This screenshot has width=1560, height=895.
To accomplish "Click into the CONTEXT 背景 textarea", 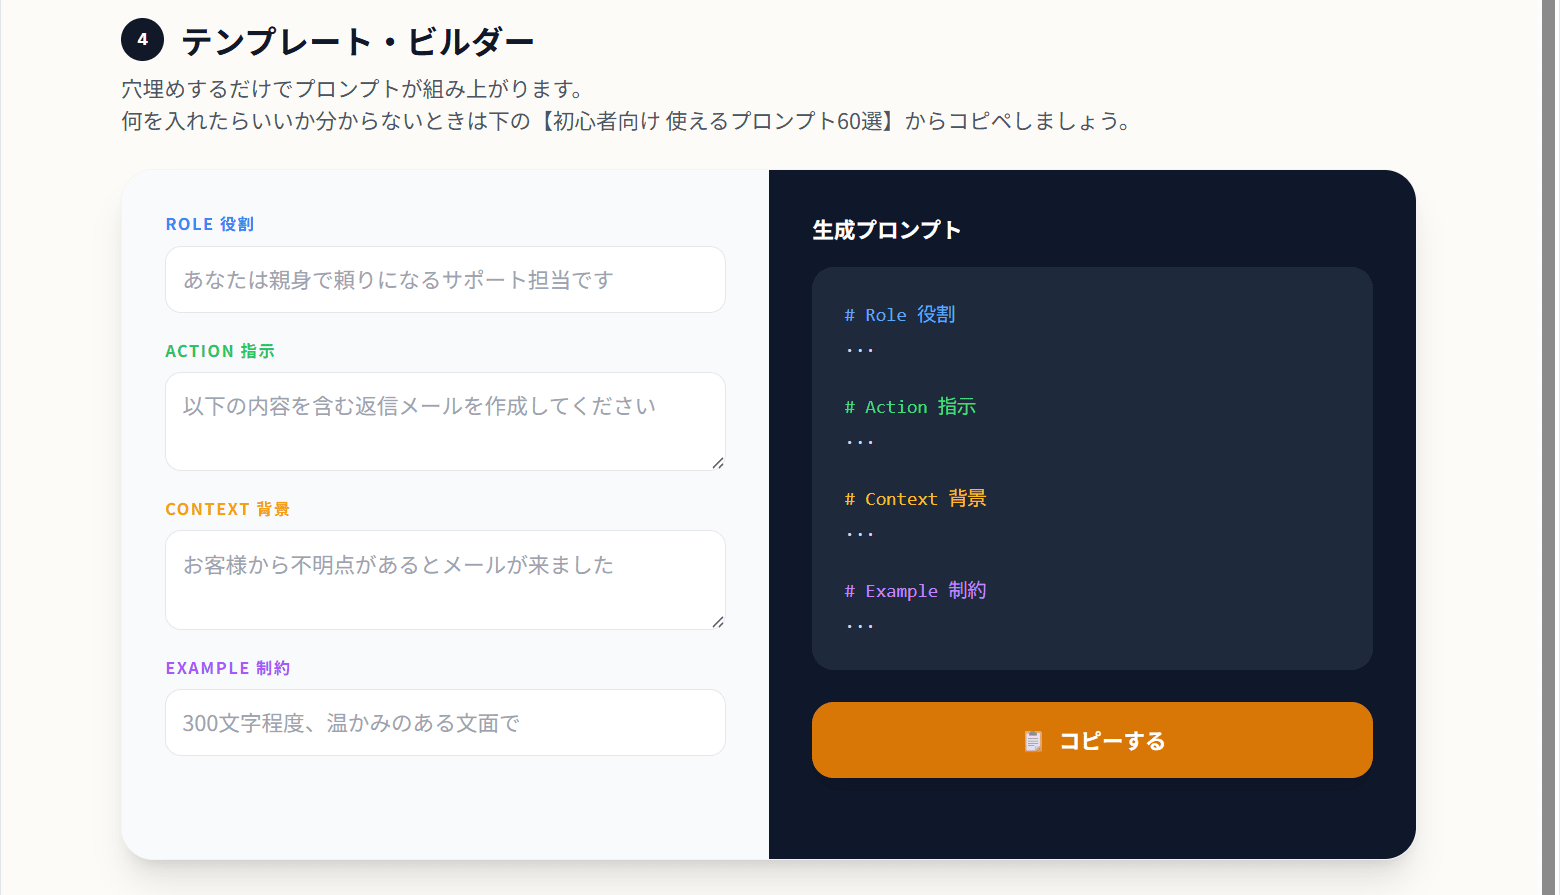I will (x=445, y=580).
